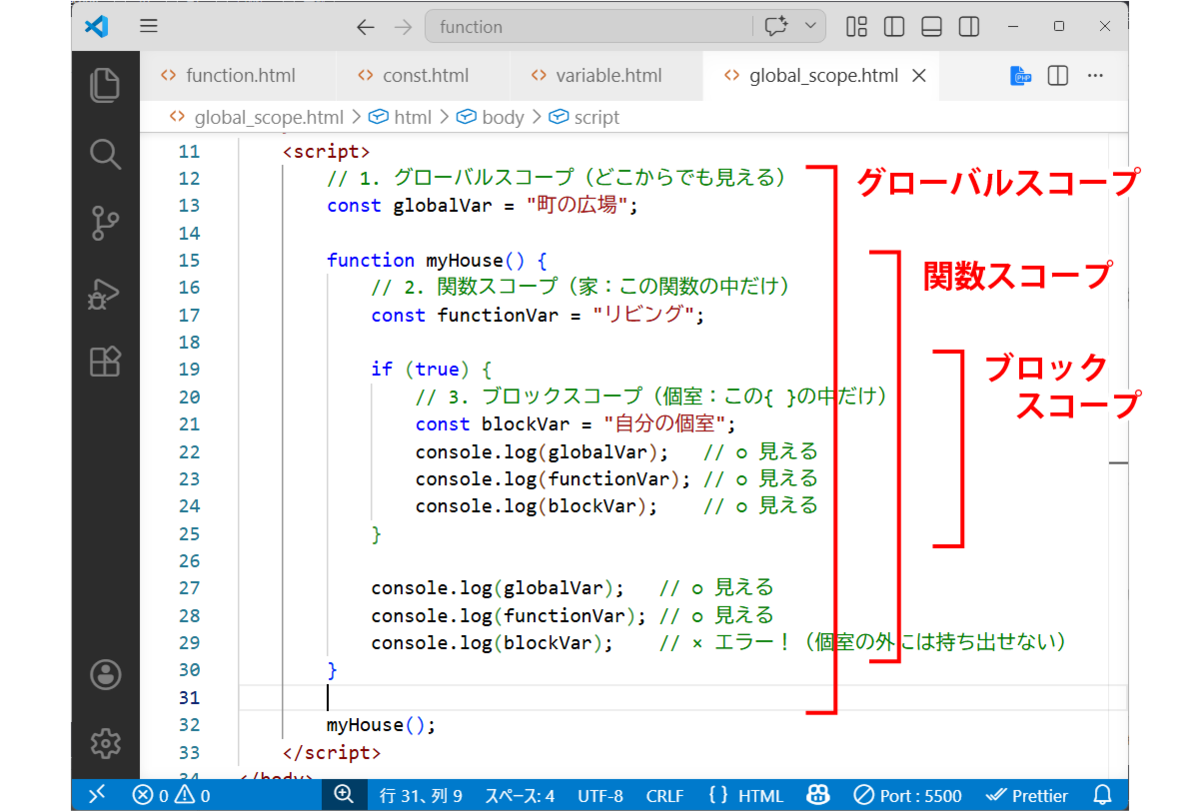Close the global_scope.html tab

coord(920,76)
